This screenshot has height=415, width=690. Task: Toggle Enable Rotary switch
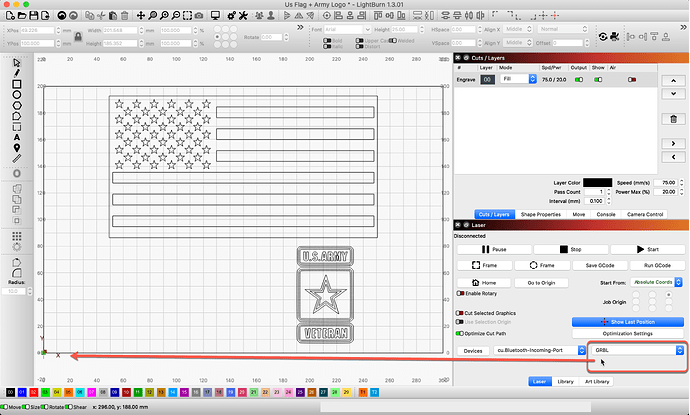(460, 293)
